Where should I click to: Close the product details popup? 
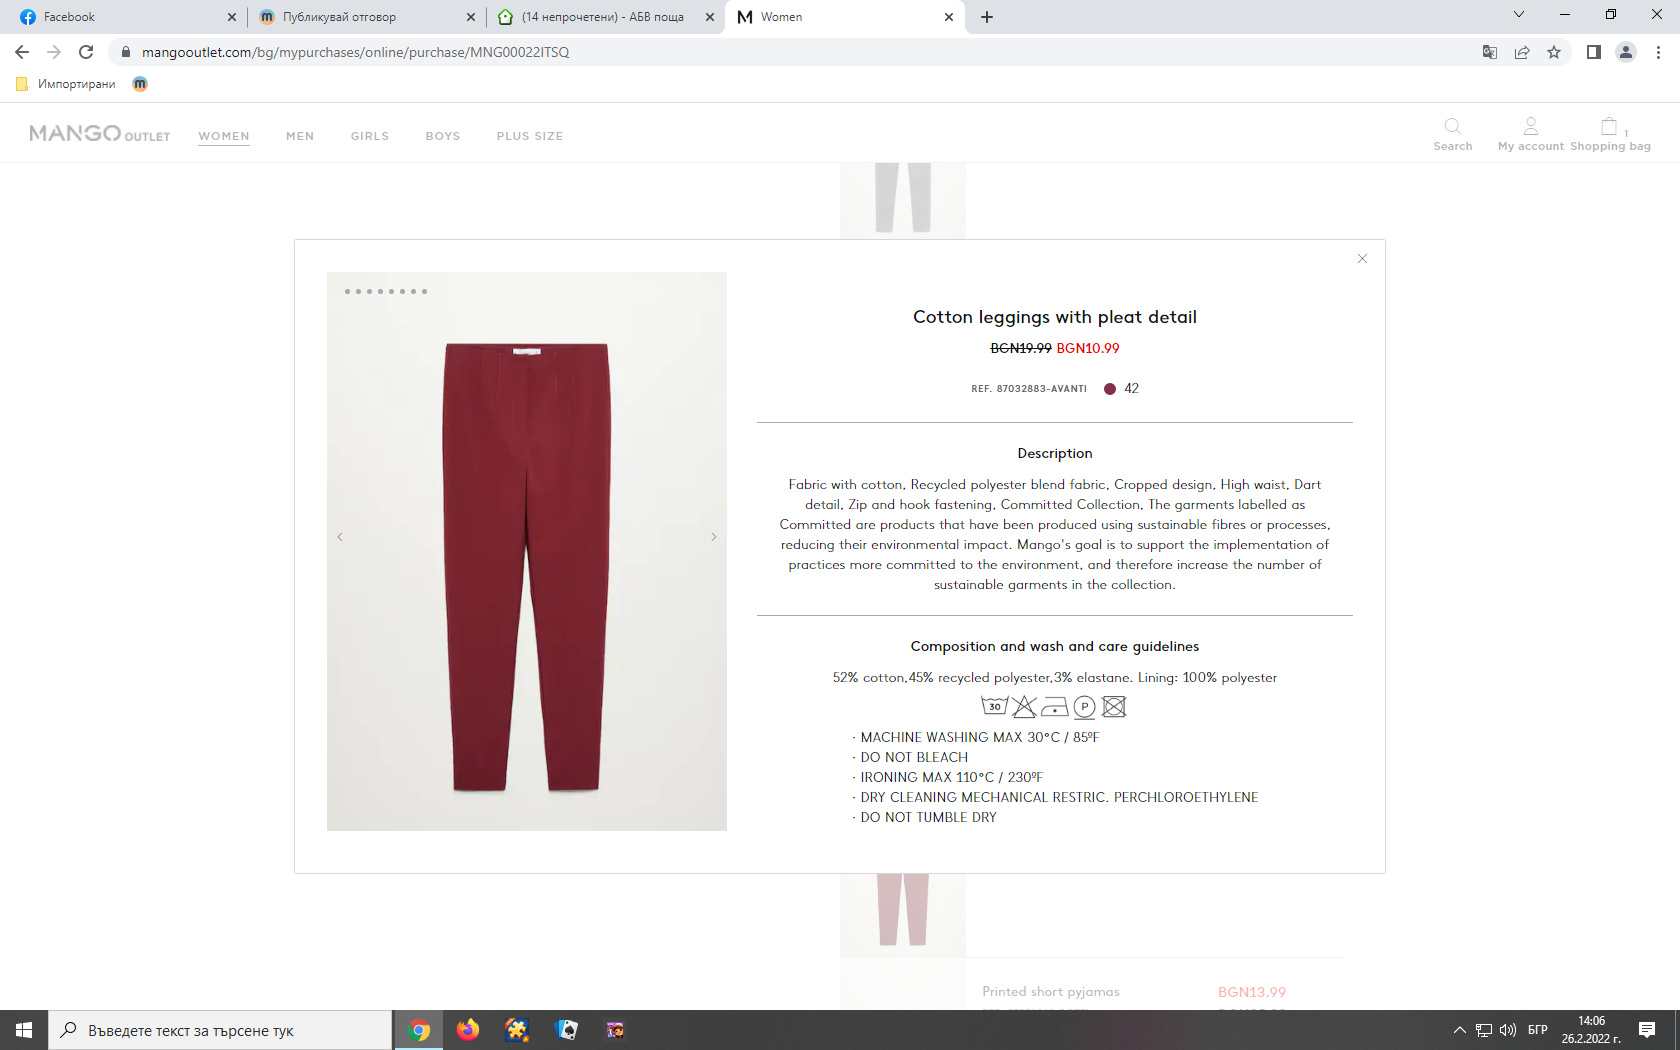coord(1362,259)
